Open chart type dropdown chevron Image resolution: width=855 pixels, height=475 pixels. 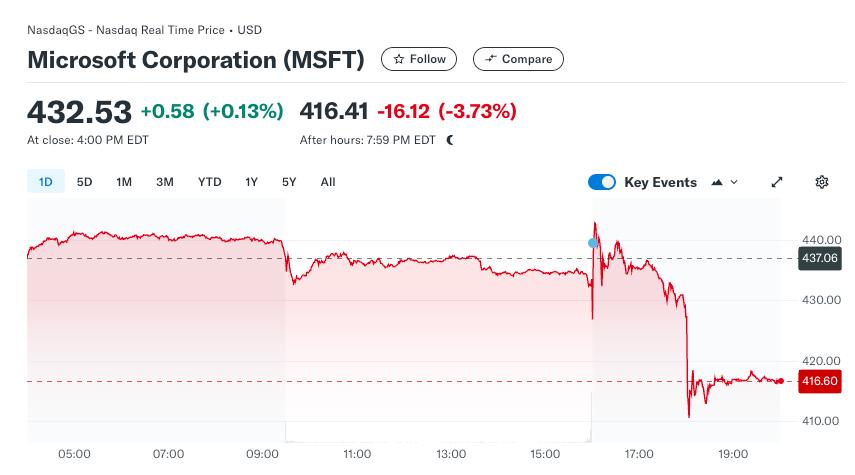click(x=735, y=182)
